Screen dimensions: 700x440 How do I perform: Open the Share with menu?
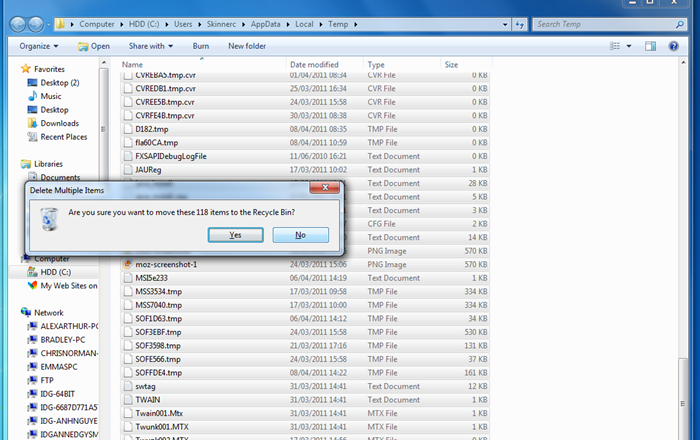150,46
